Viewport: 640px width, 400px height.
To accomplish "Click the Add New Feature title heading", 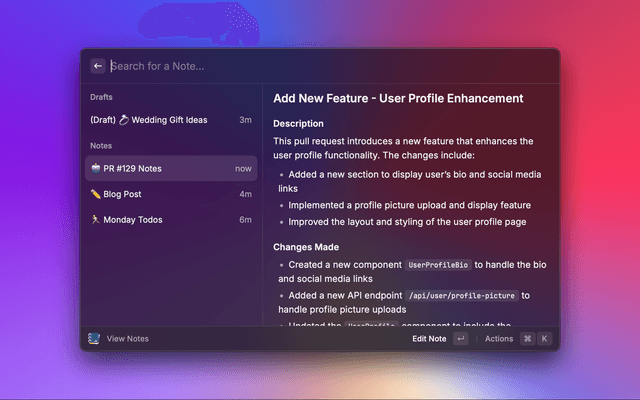I will click(x=398, y=98).
